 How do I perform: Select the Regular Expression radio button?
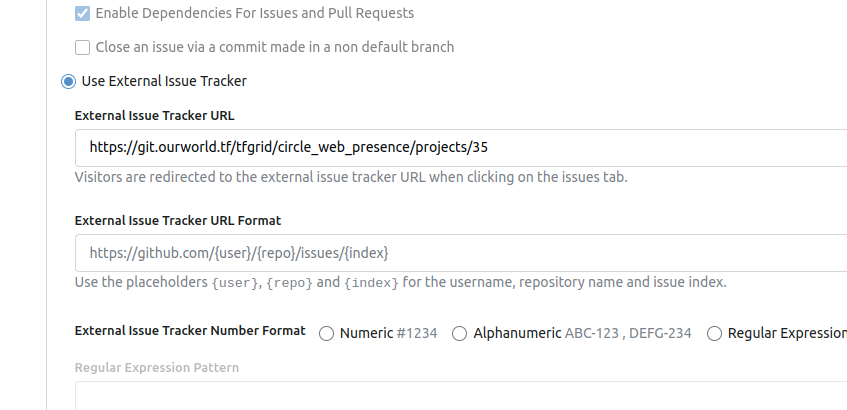tap(714, 334)
